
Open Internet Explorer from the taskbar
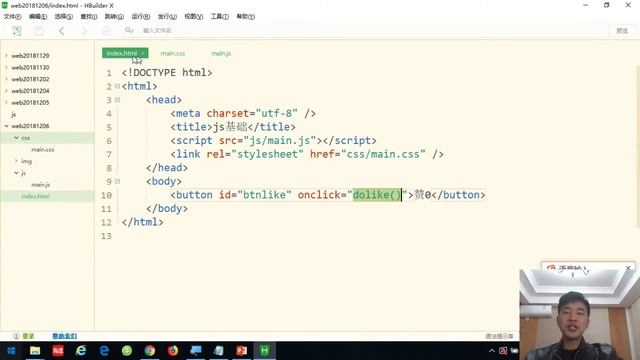(81, 351)
